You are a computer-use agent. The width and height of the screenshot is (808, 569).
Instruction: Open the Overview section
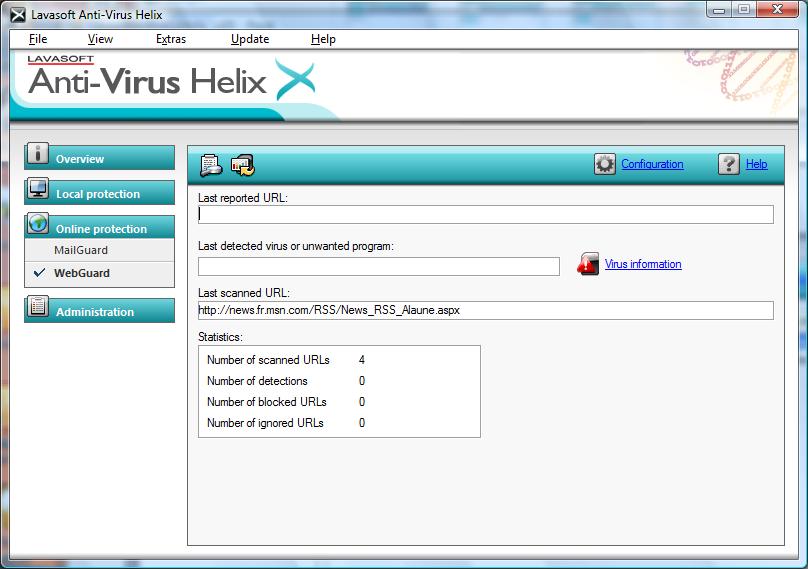(x=80, y=159)
